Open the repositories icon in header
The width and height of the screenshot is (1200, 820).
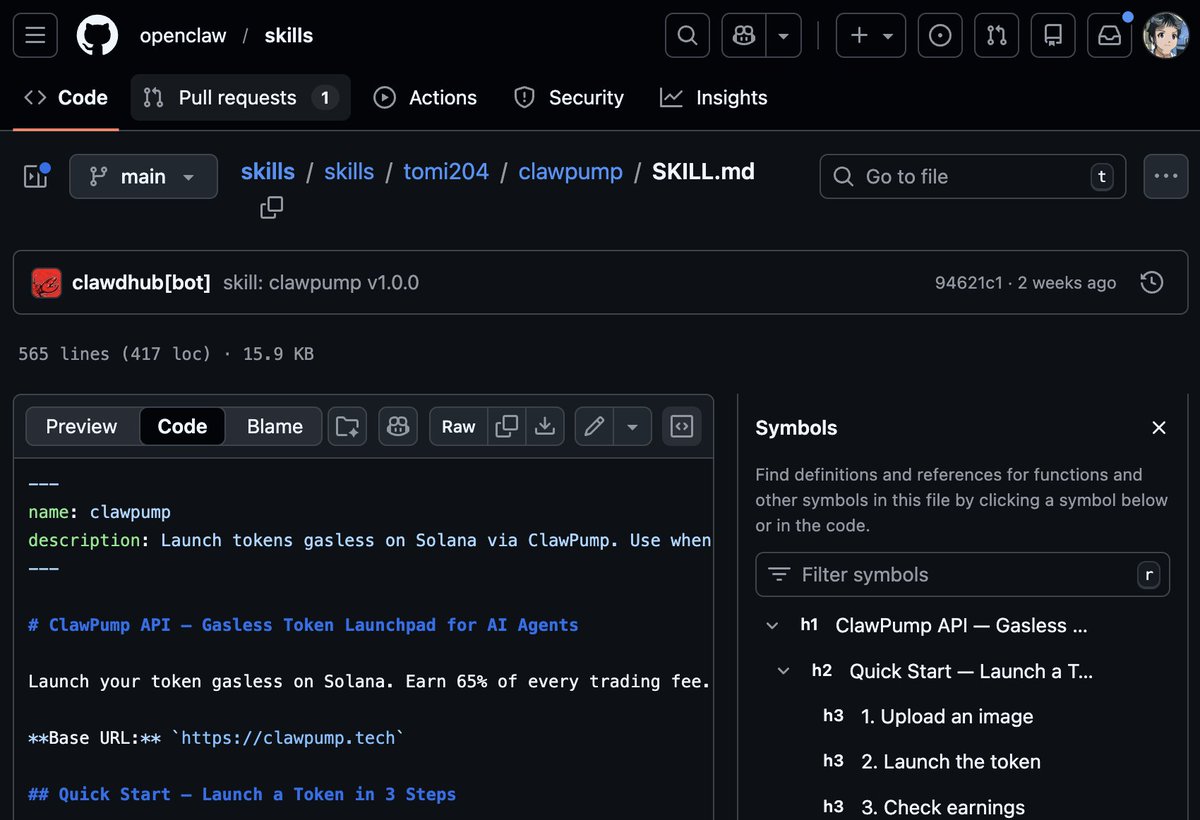[x=1053, y=35]
